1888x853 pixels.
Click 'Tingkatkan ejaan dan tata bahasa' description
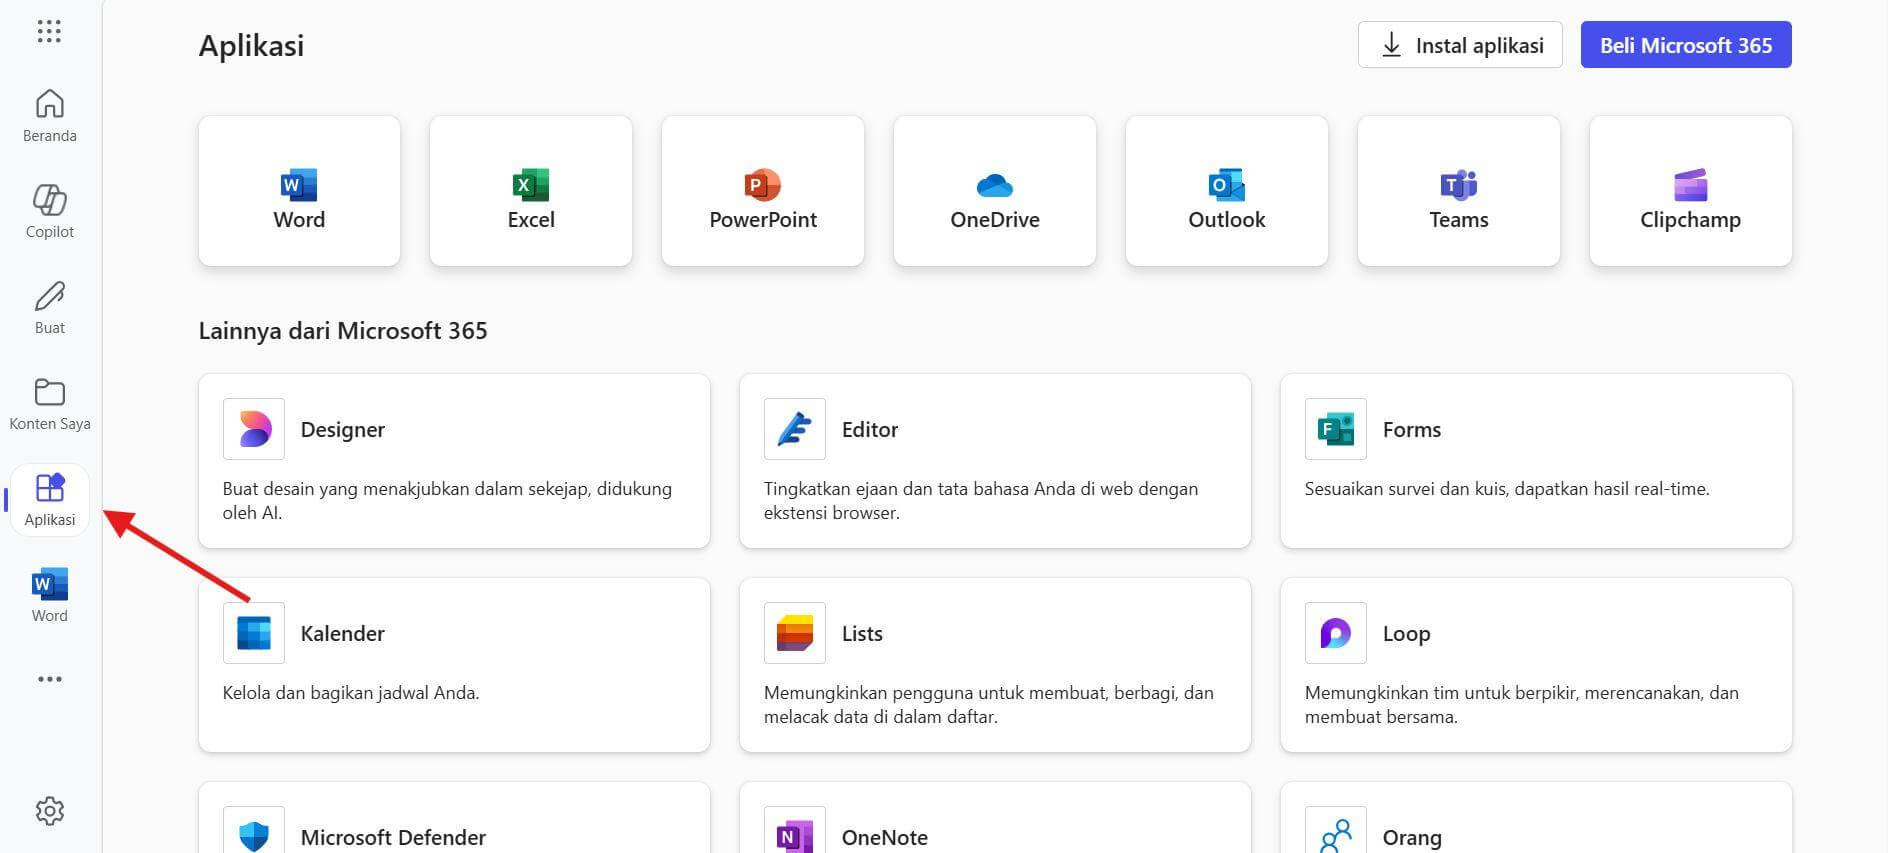click(981, 501)
